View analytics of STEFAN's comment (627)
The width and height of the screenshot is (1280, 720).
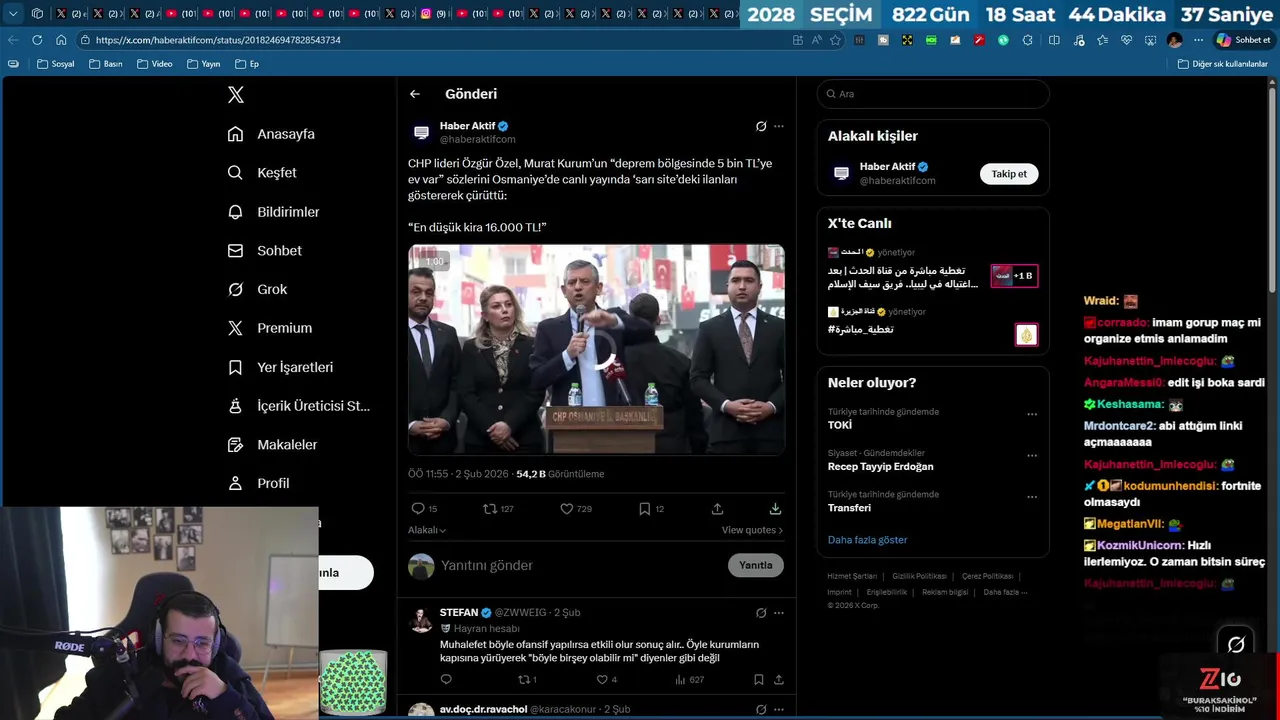[690, 680]
